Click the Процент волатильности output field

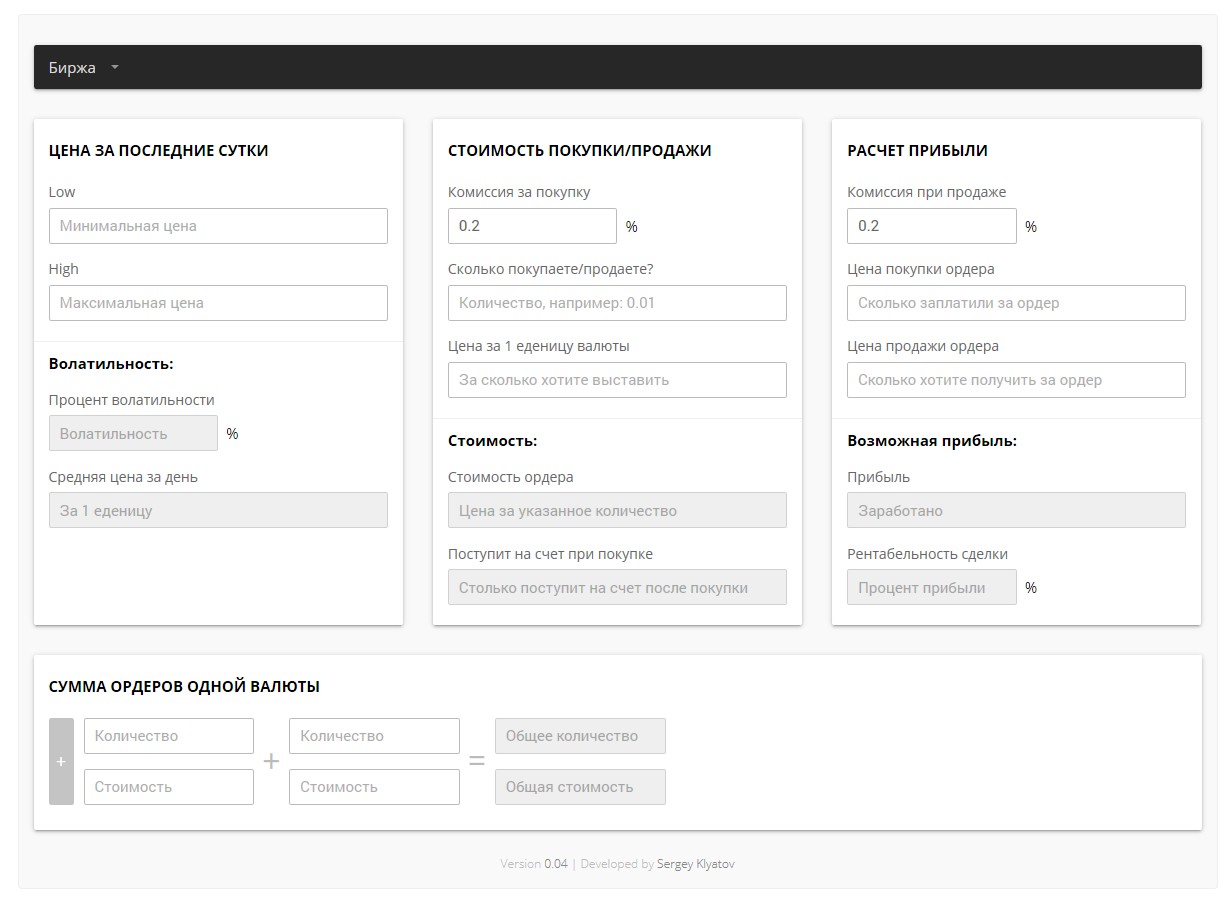pyautogui.click(x=133, y=434)
